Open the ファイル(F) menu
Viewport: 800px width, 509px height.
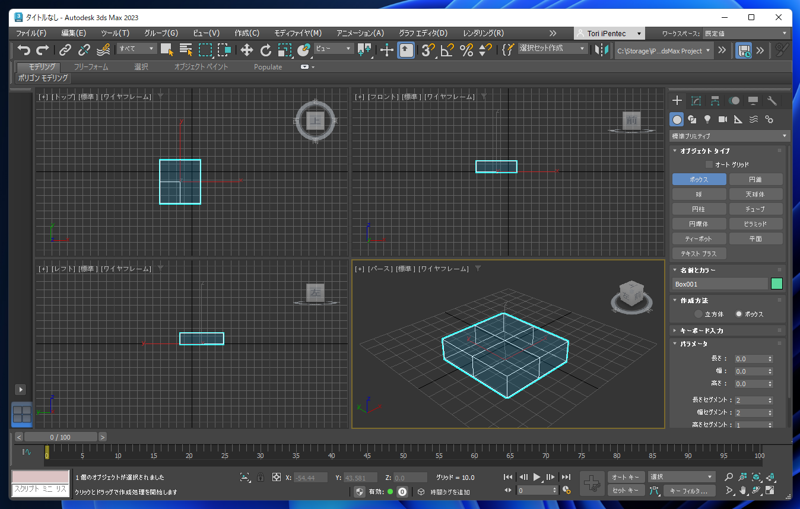click(31, 33)
